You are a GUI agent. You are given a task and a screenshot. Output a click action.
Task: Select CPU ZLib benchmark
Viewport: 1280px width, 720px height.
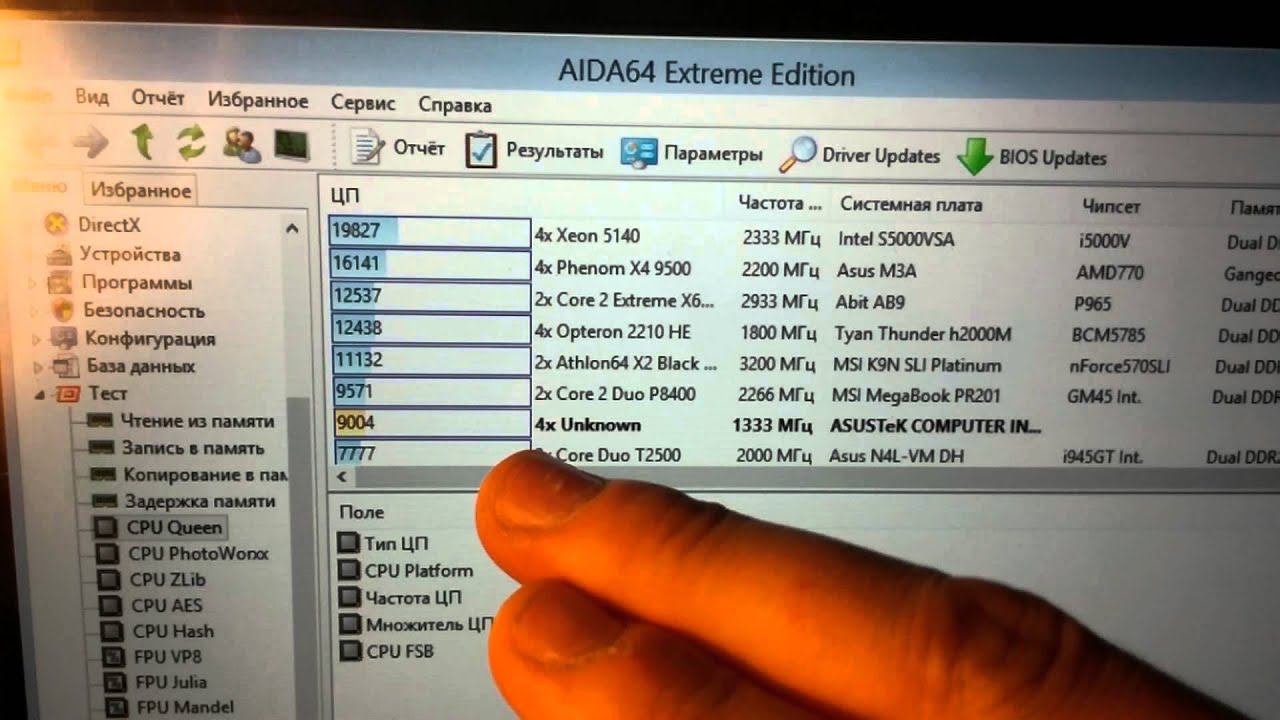click(168, 579)
